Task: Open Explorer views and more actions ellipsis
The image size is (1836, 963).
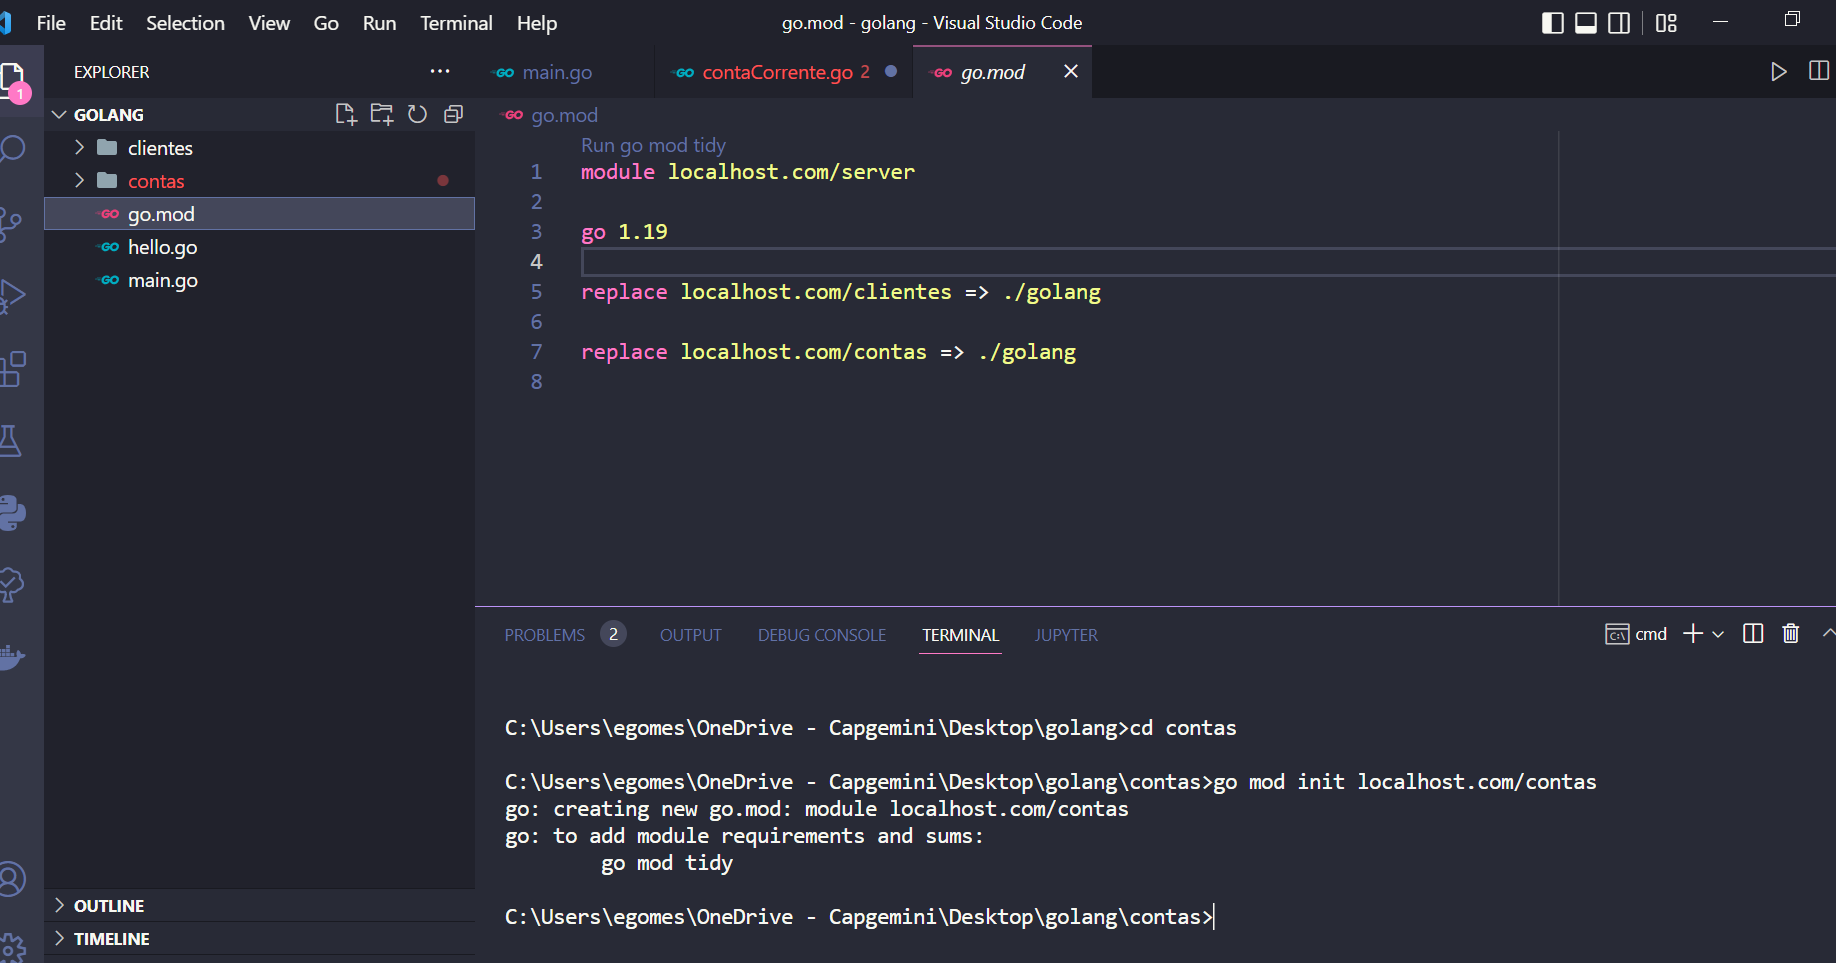Action: click(x=440, y=72)
